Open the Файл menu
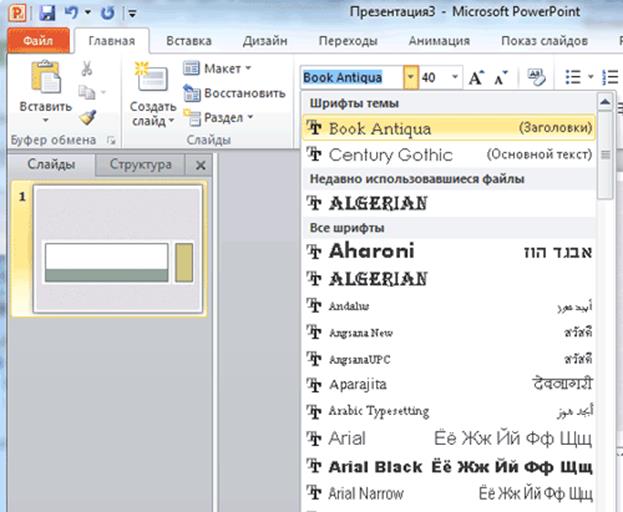The width and height of the screenshot is (623, 512). pyautogui.click(x=38, y=41)
